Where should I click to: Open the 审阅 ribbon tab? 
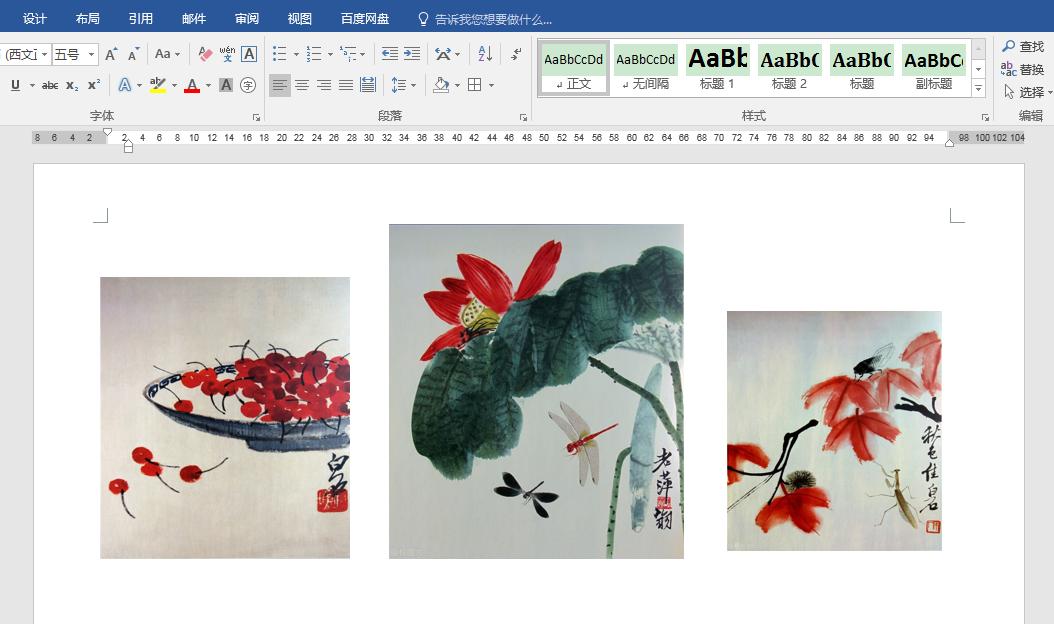246,19
